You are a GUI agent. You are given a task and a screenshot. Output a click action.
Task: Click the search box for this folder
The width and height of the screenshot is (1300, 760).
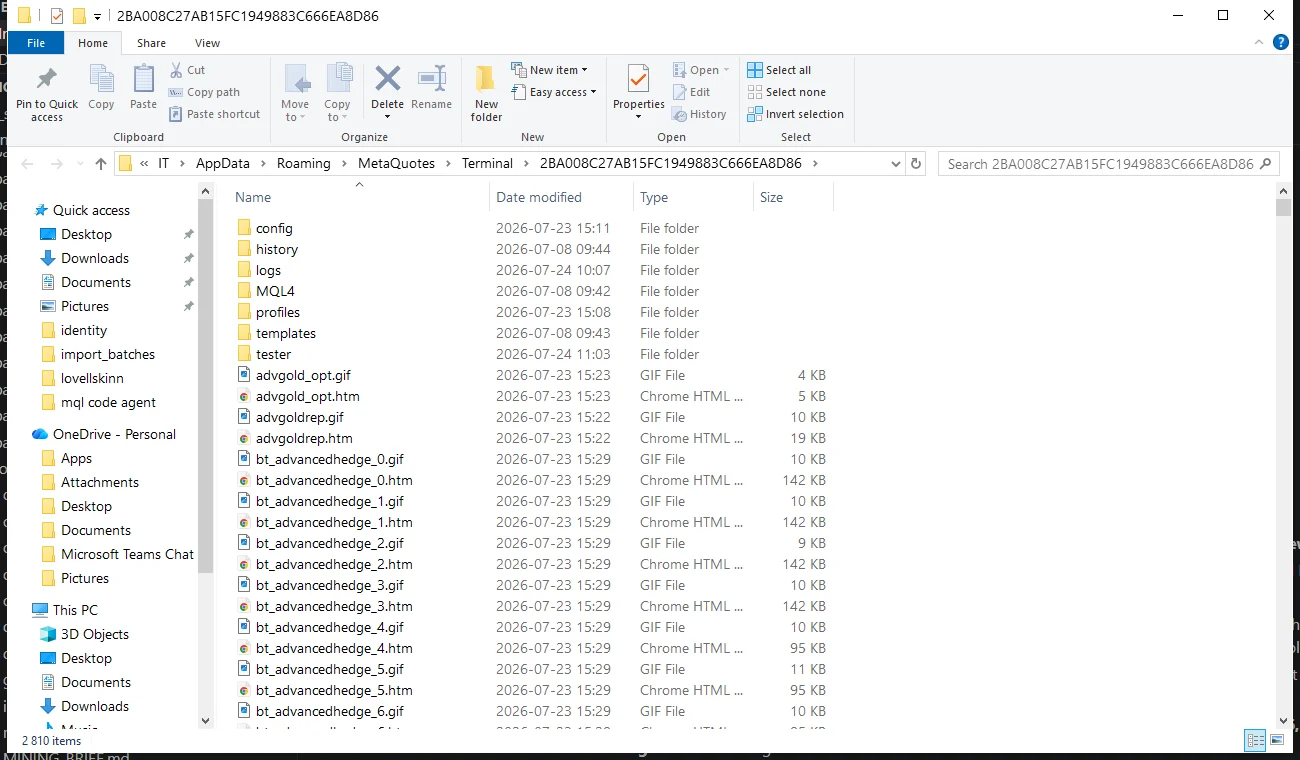point(1108,164)
